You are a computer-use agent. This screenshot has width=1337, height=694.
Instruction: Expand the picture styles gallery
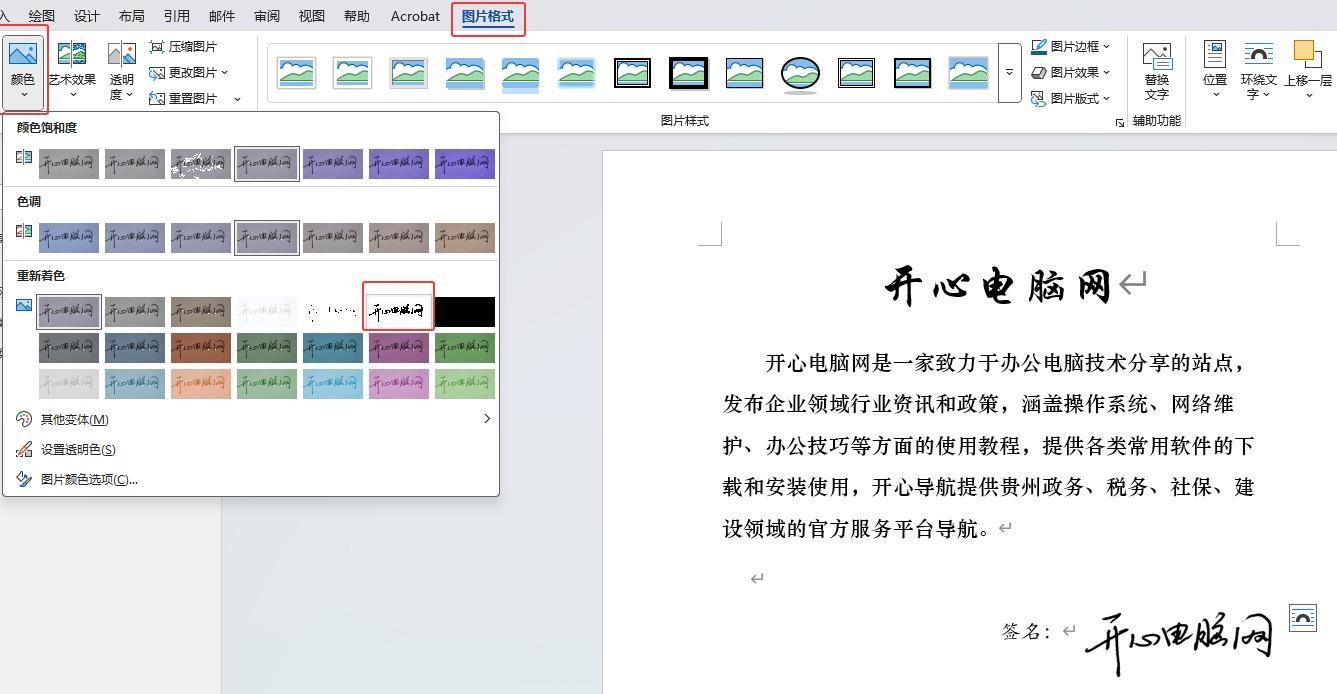click(x=1009, y=73)
